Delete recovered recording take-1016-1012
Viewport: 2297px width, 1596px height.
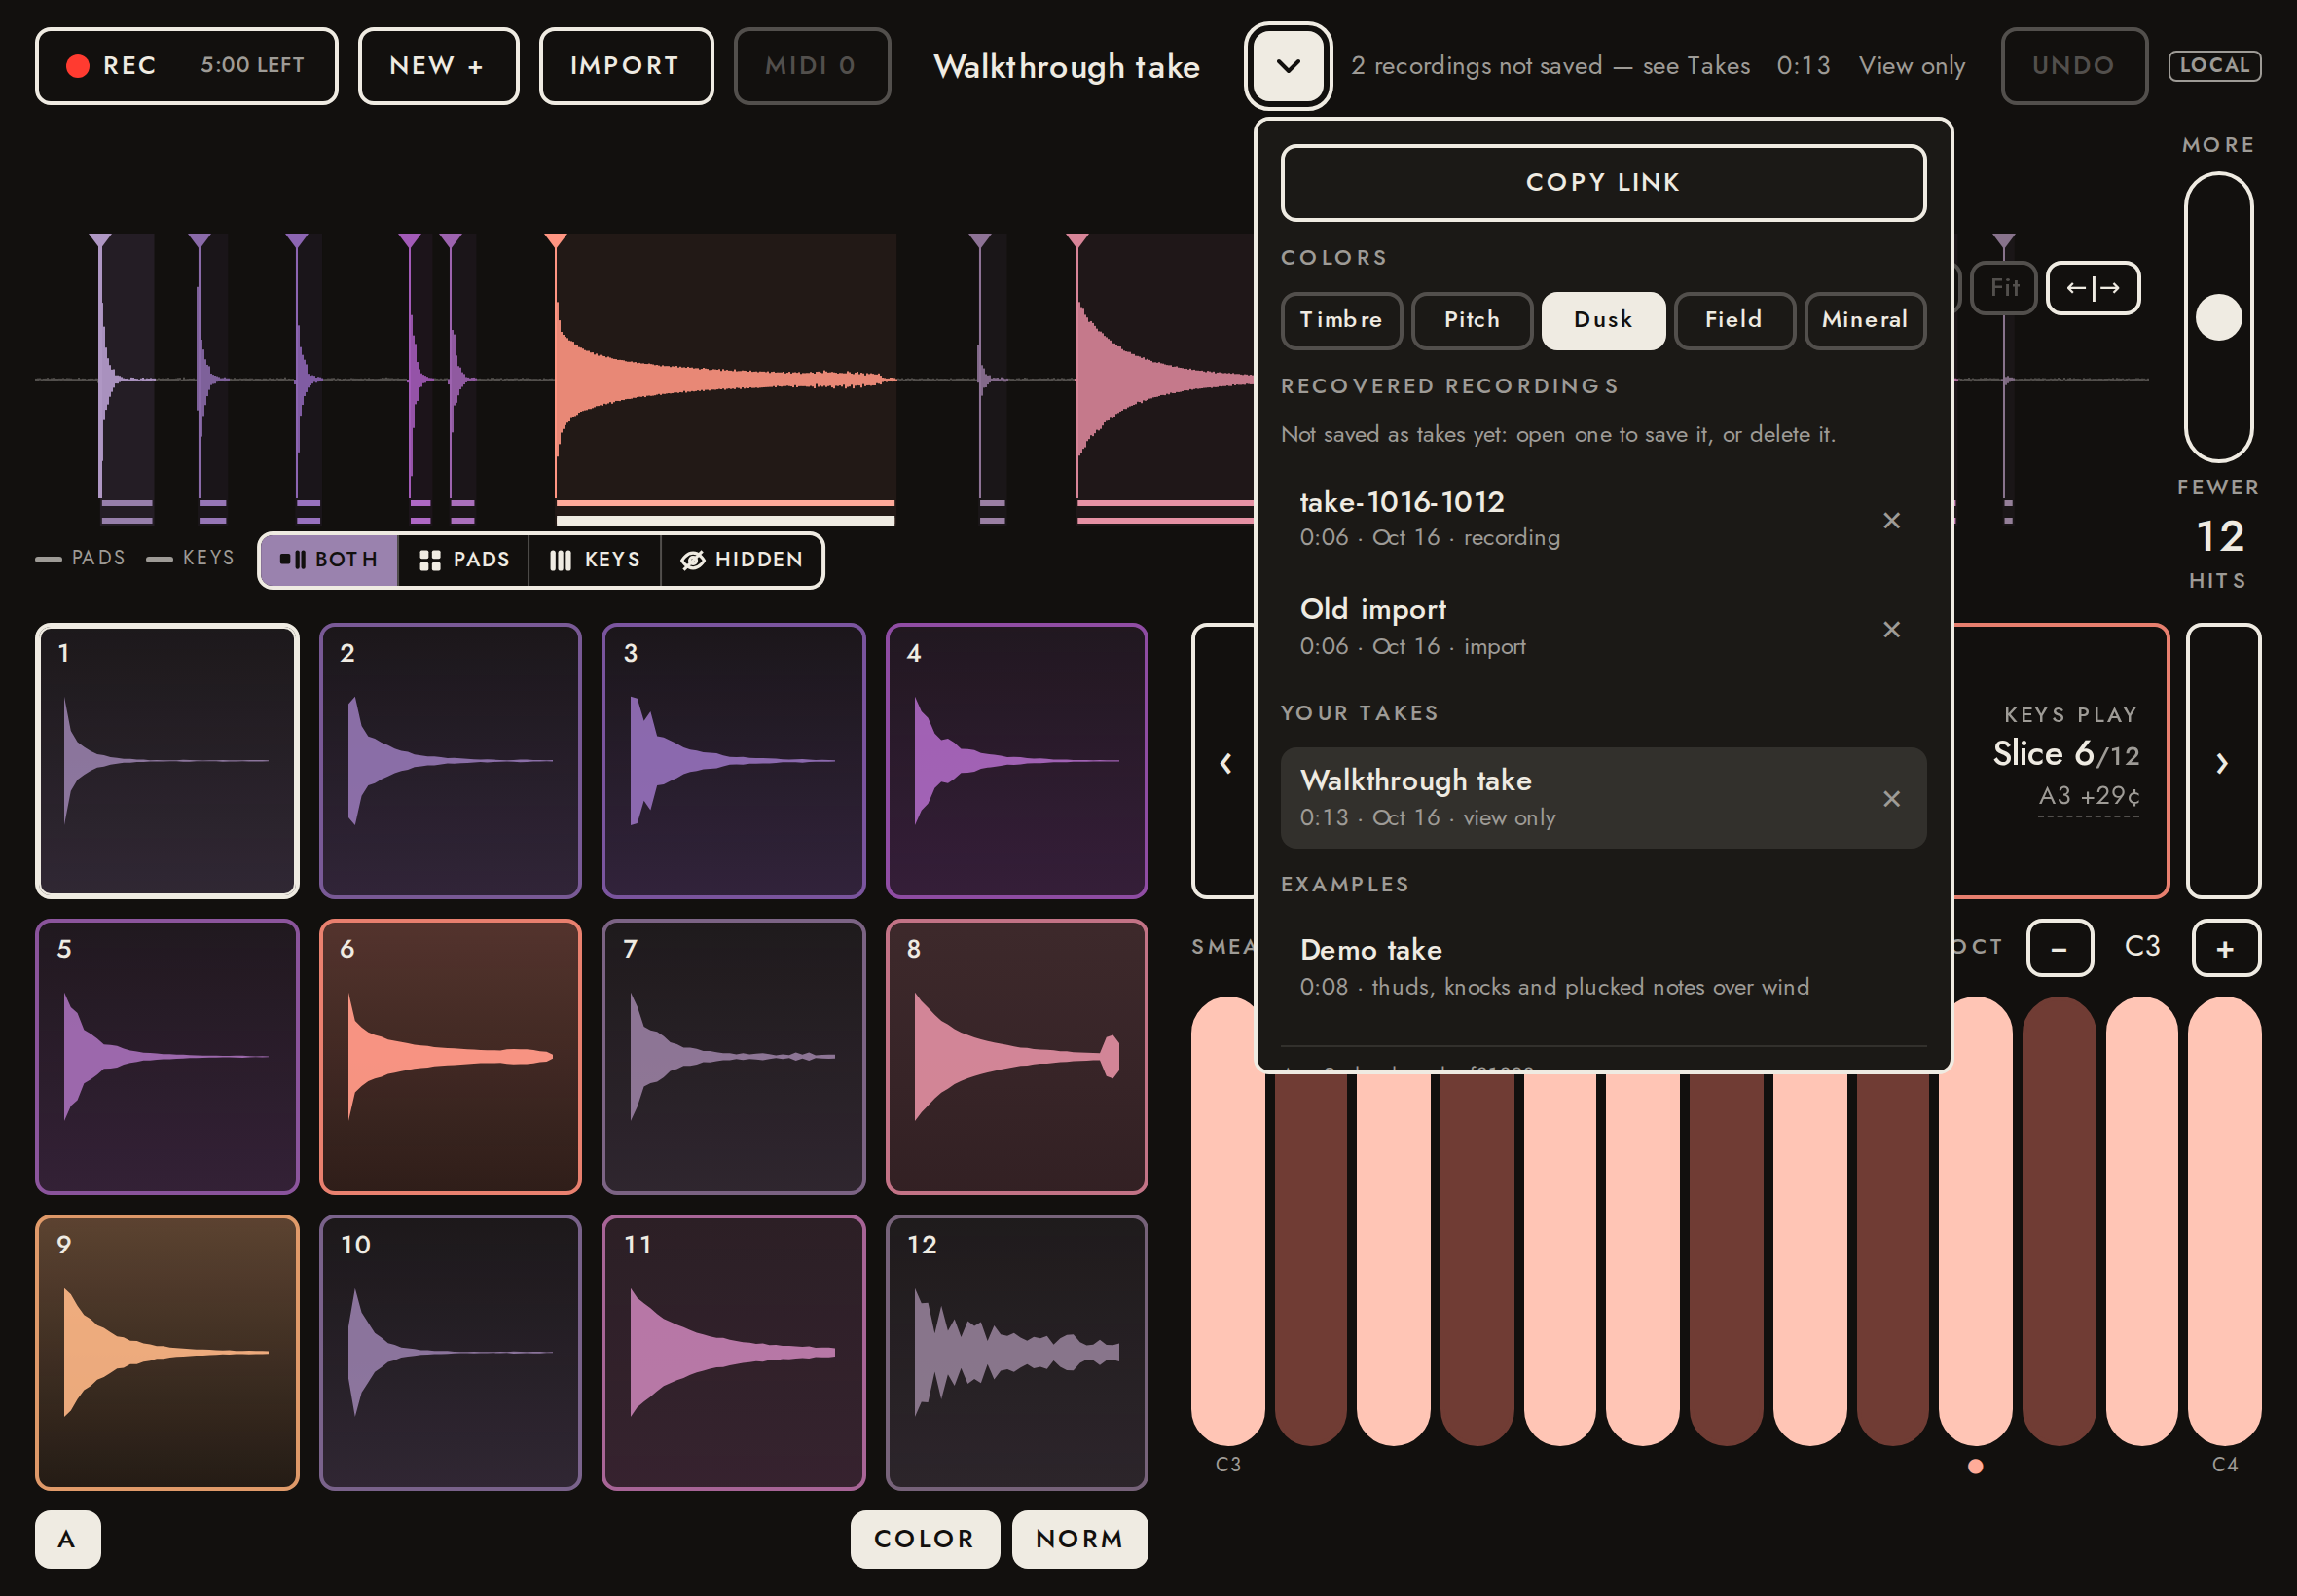point(1891,520)
